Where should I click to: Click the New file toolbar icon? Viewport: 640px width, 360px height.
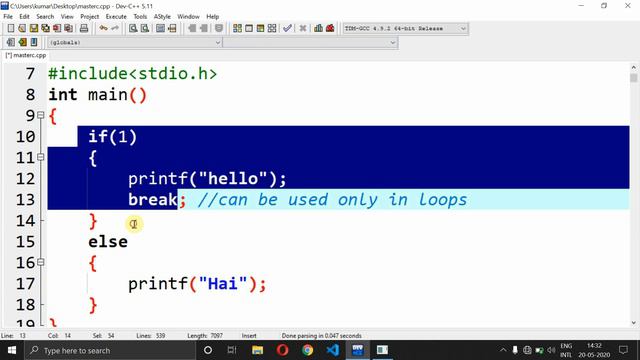pos(11,28)
